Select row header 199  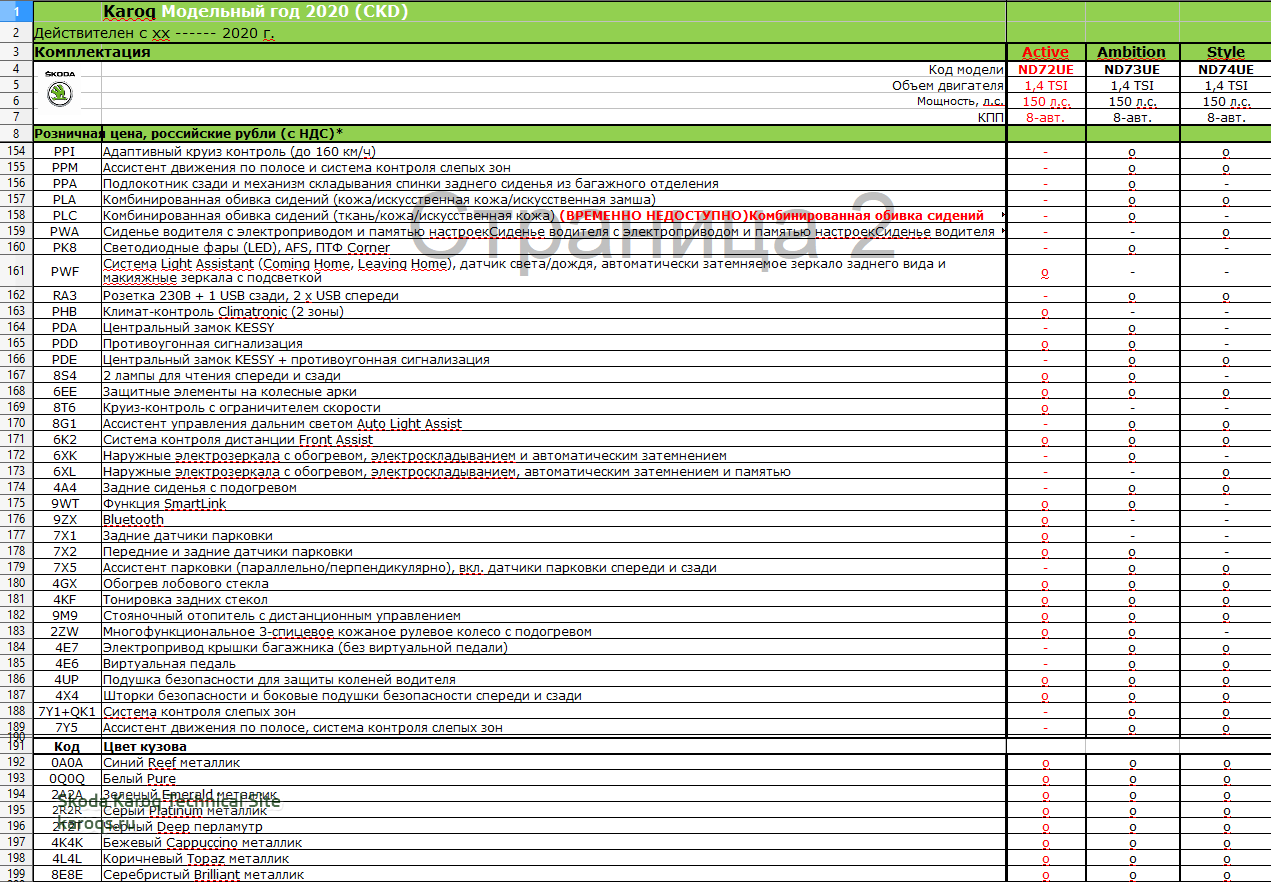click(16, 874)
